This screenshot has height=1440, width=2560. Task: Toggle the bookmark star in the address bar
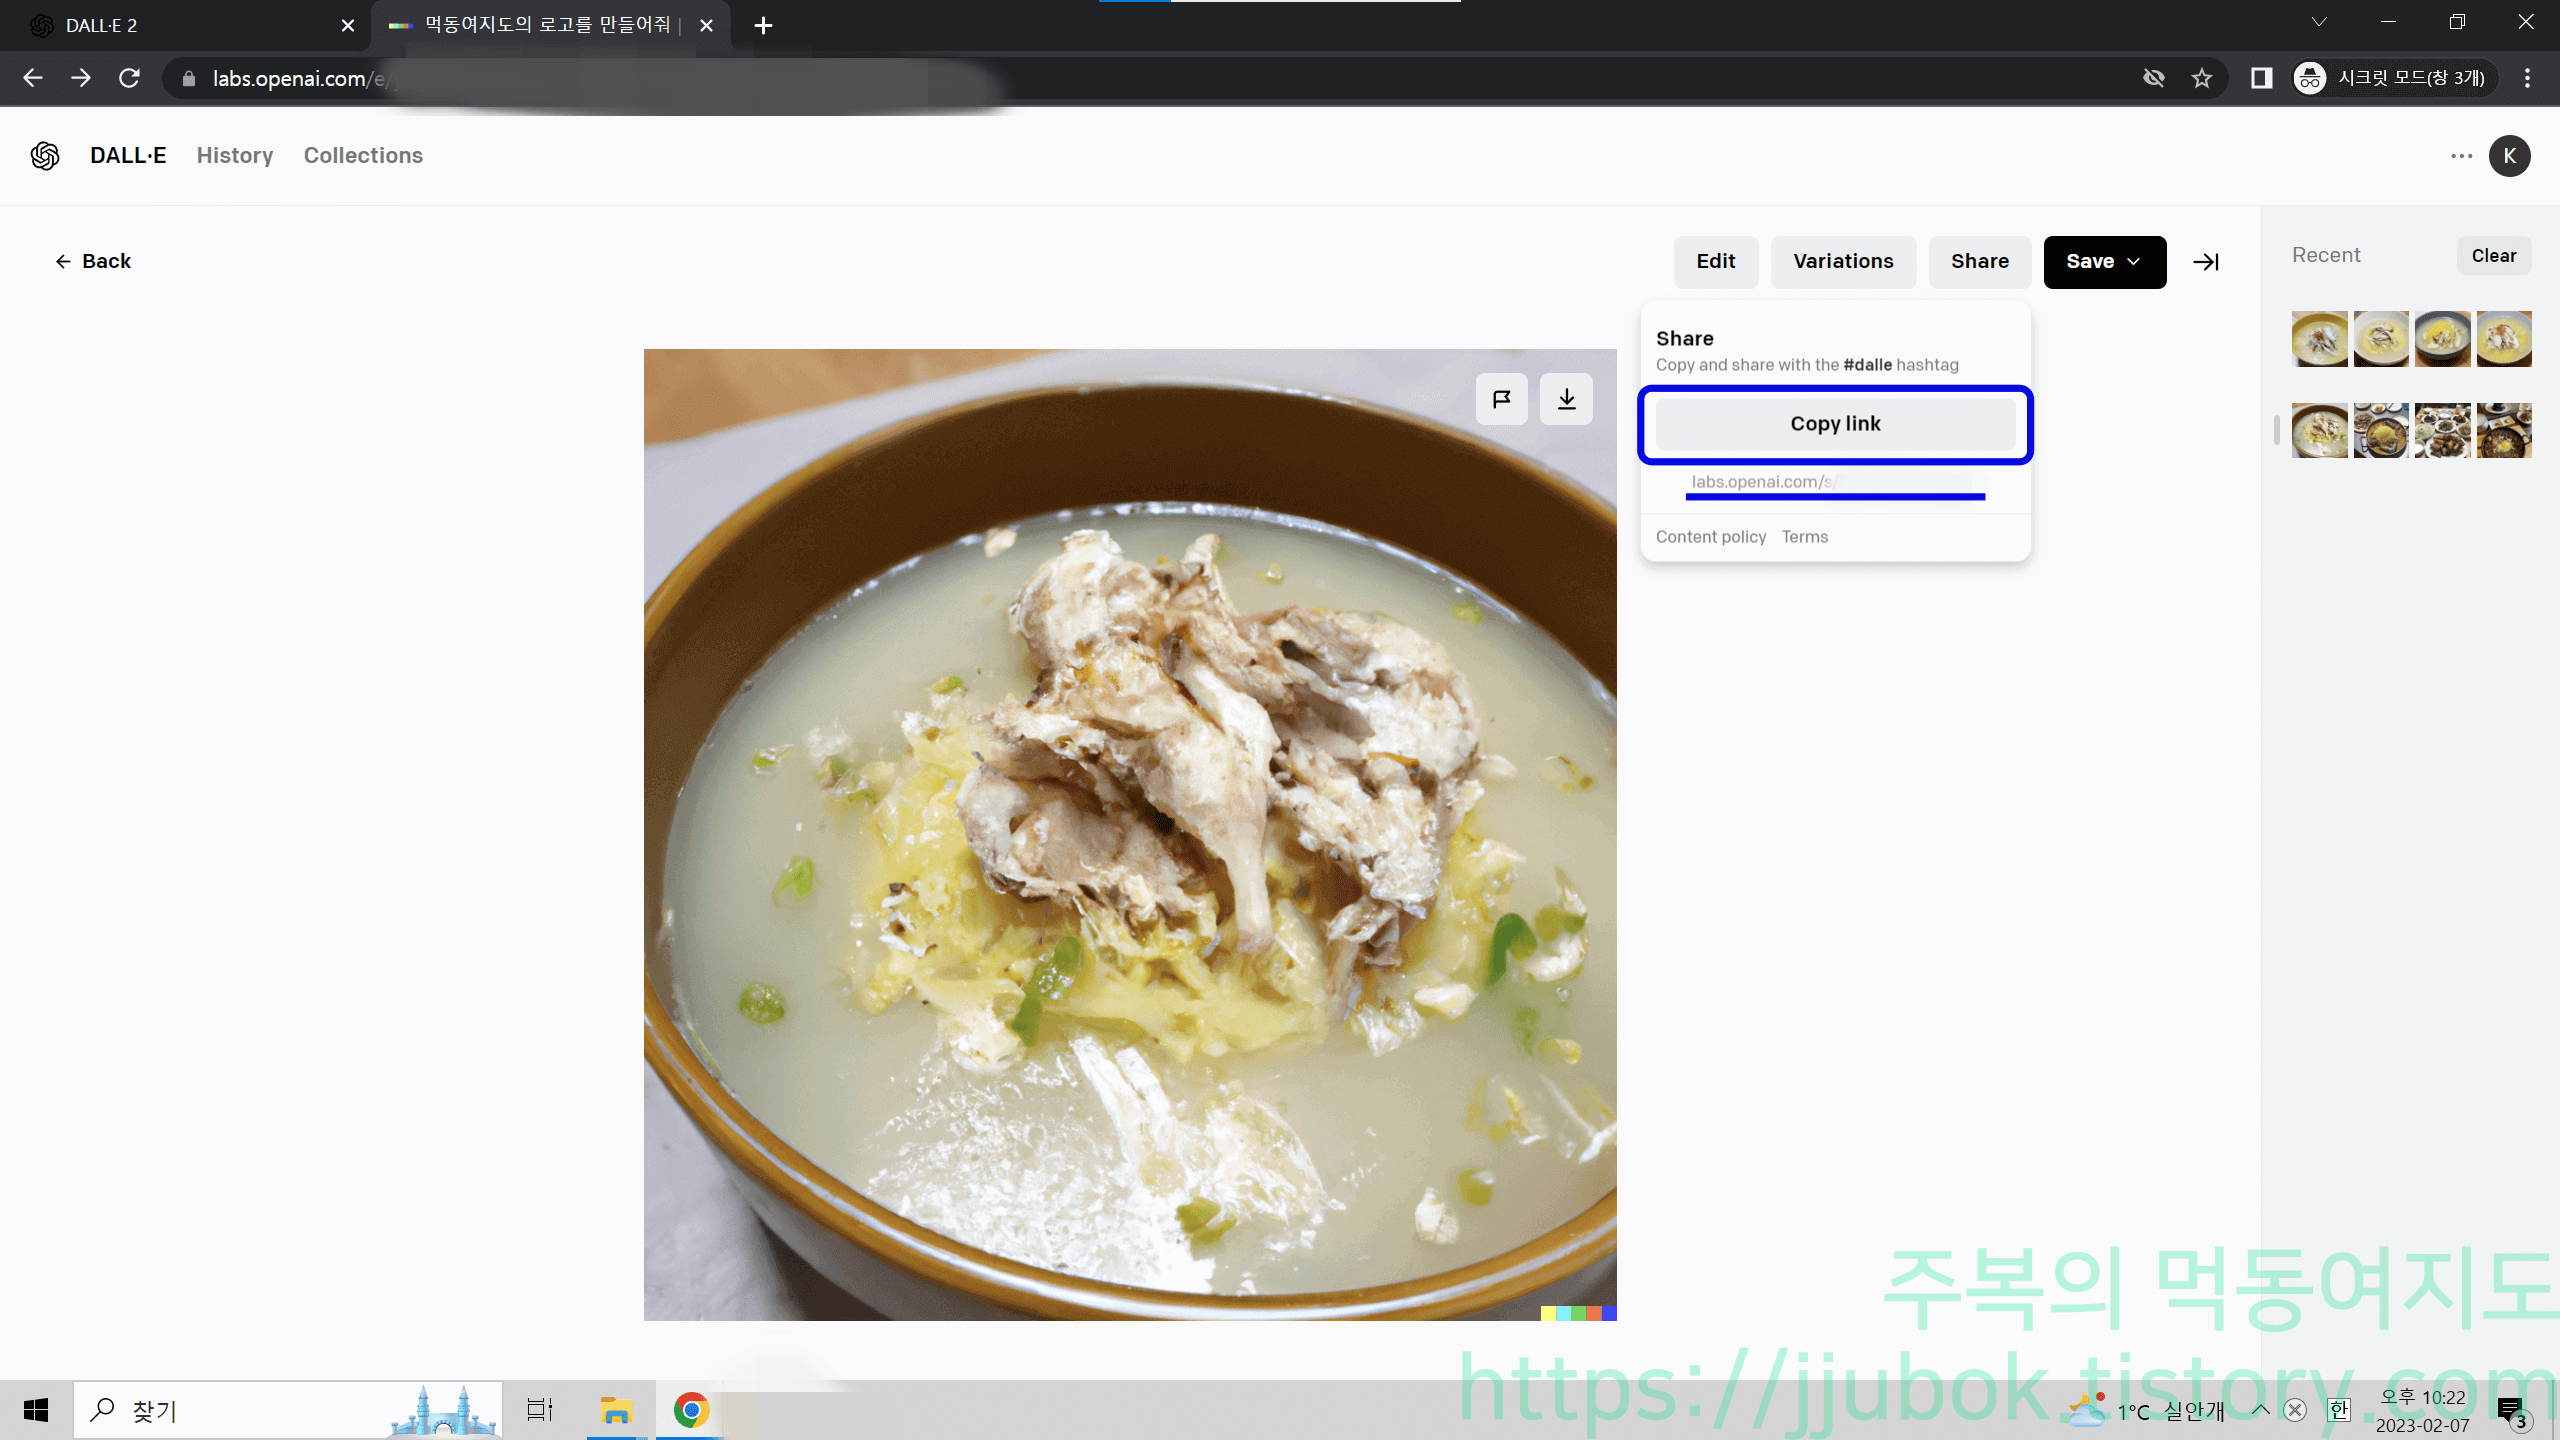pos(2203,78)
